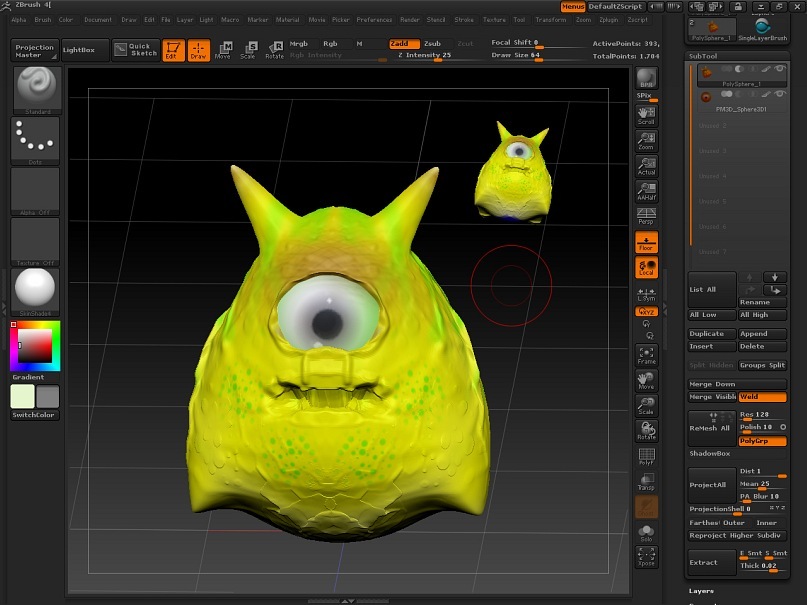
Task: Select the PolySphere_1 tool thumbnail at top
Action: 712,29
